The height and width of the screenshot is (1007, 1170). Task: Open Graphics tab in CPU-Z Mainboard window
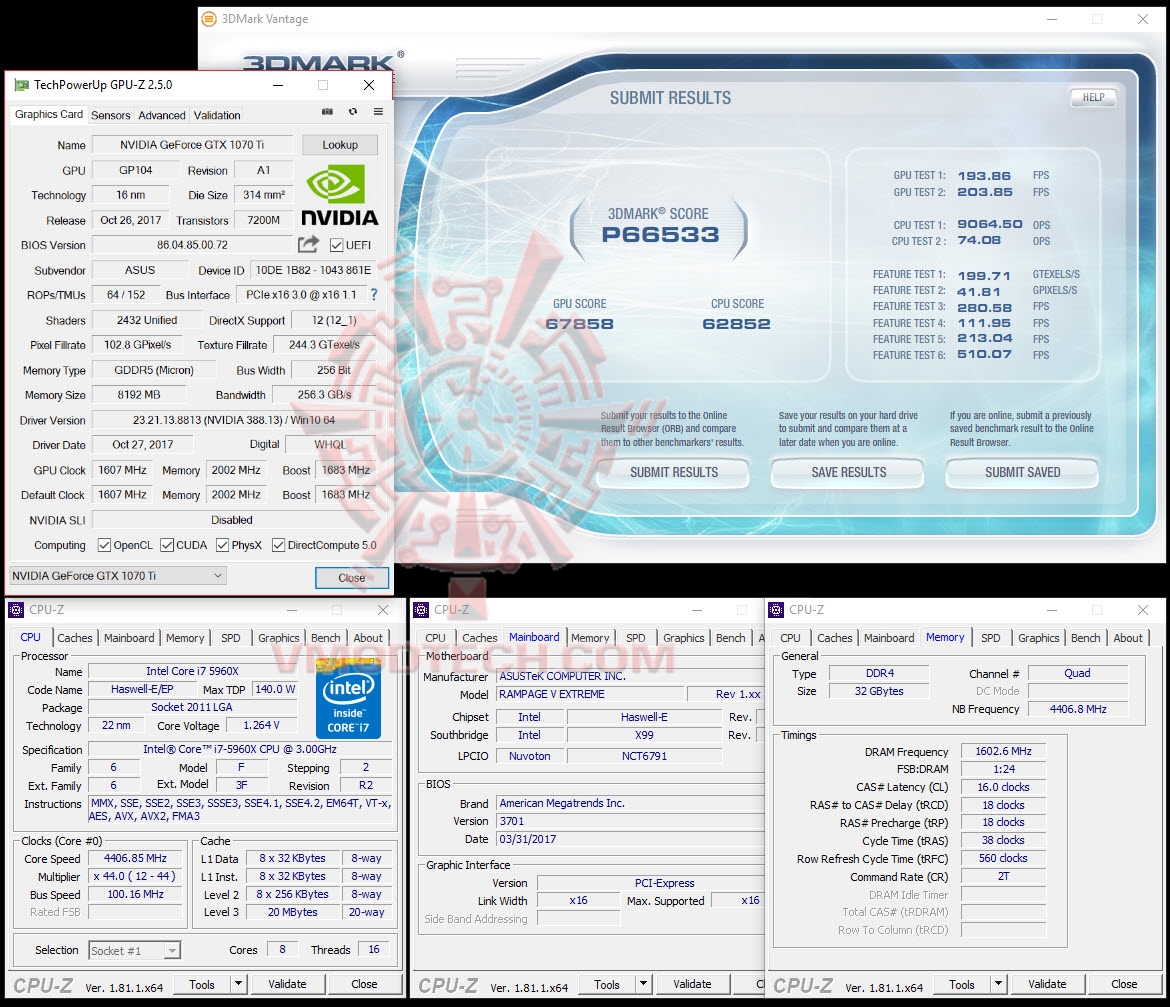click(x=683, y=638)
